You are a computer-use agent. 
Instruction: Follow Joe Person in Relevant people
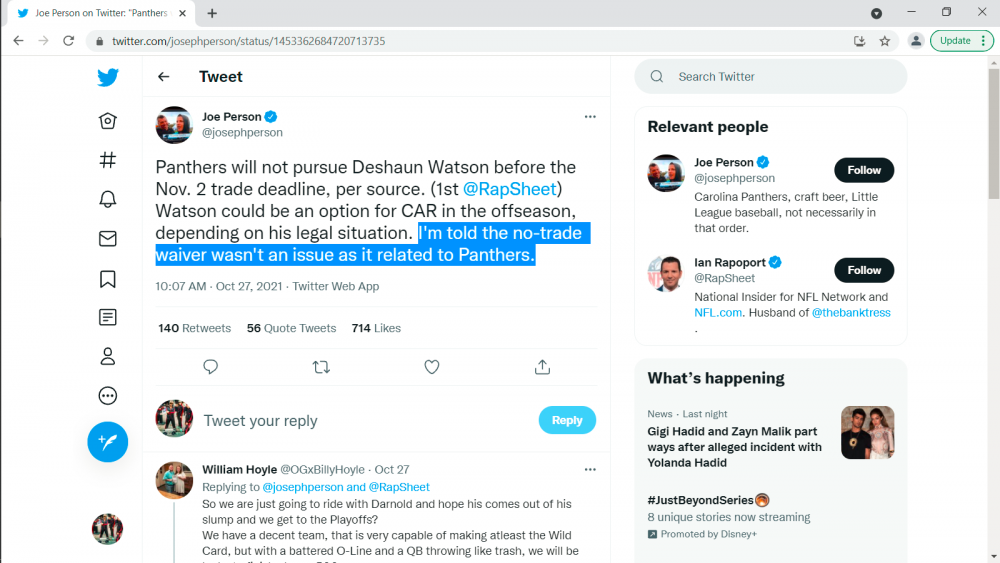[x=864, y=170]
